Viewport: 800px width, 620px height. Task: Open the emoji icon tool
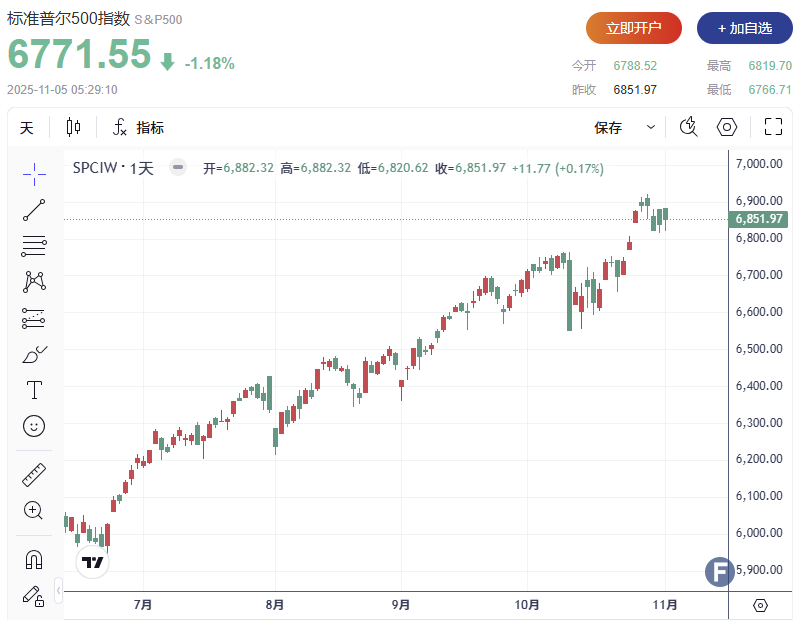pyautogui.click(x=34, y=426)
